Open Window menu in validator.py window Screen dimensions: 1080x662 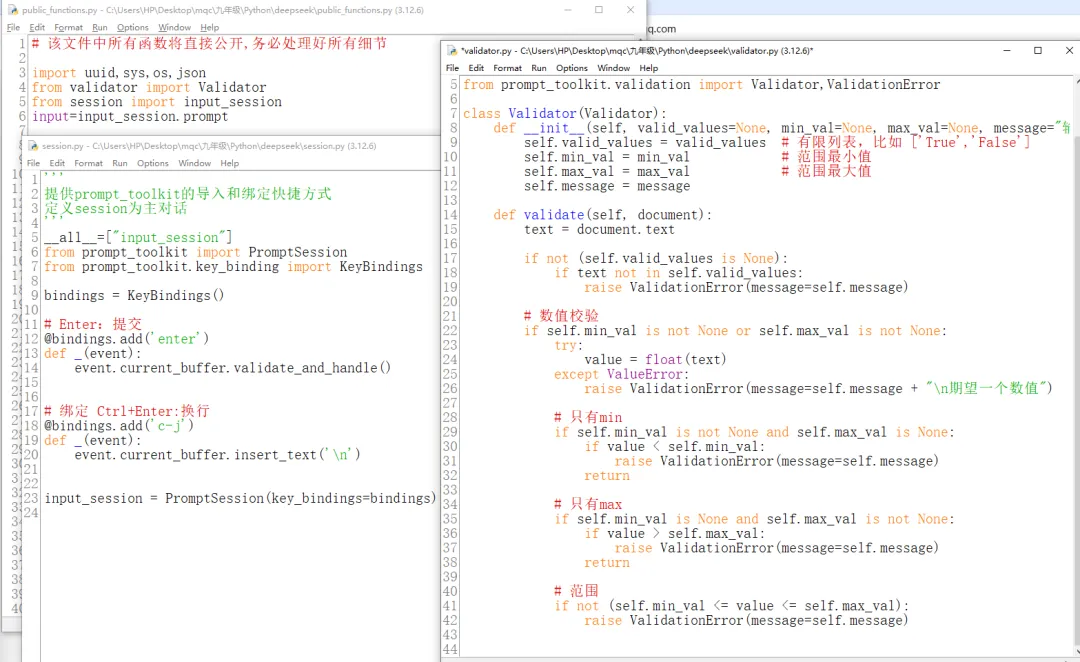point(613,68)
